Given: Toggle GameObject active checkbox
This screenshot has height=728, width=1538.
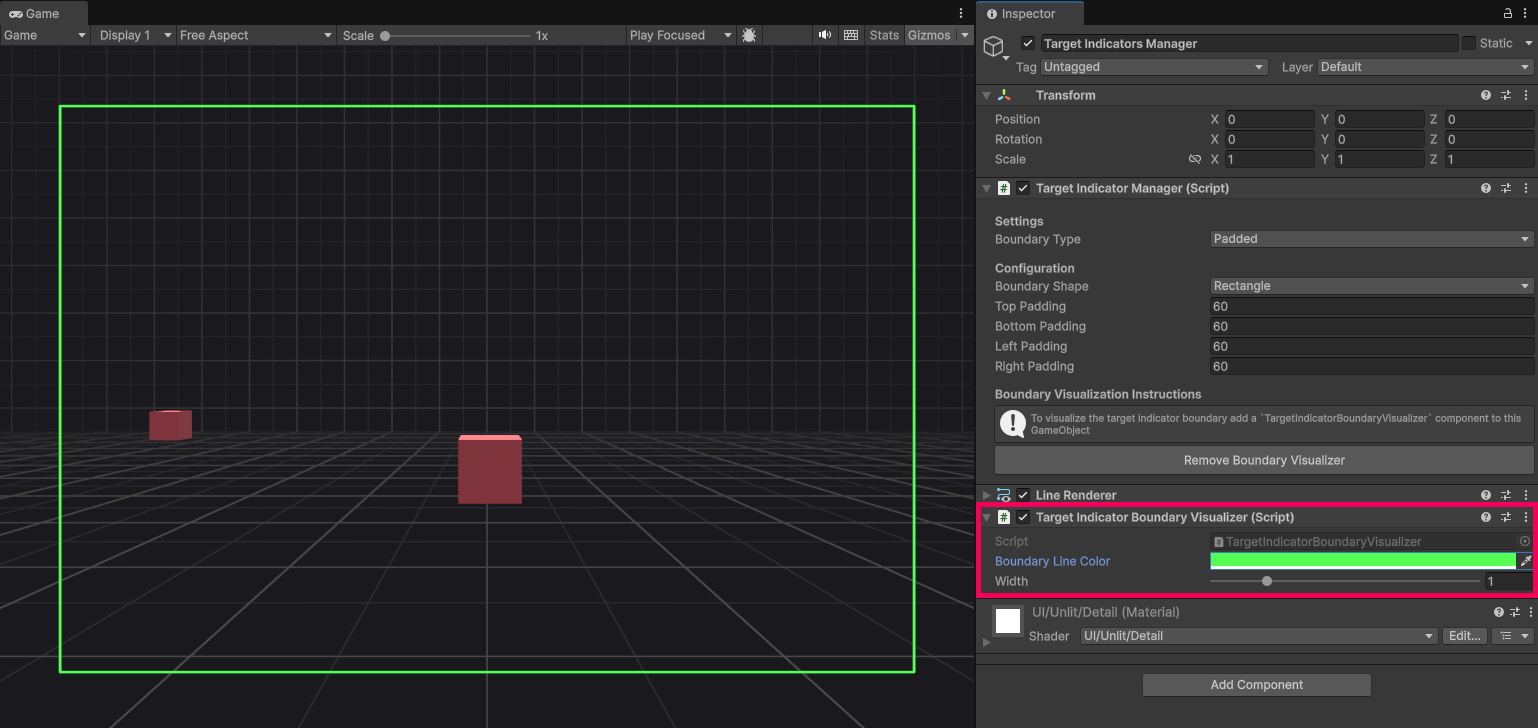Looking at the screenshot, I should (x=1028, y=43).
